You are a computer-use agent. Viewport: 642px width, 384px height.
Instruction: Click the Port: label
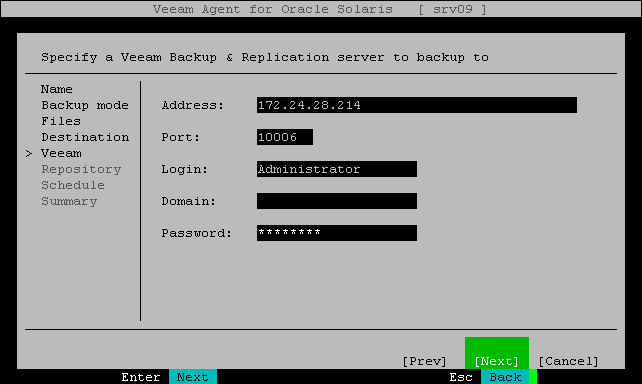click(x=181, y=137)
